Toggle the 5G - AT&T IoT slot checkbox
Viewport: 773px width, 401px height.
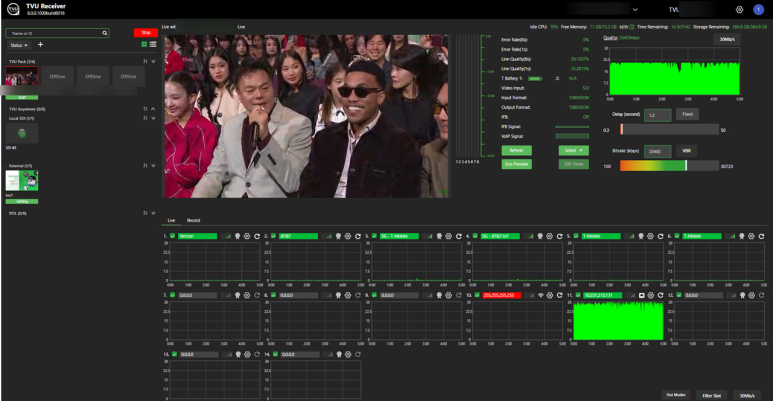coord(475,236)
